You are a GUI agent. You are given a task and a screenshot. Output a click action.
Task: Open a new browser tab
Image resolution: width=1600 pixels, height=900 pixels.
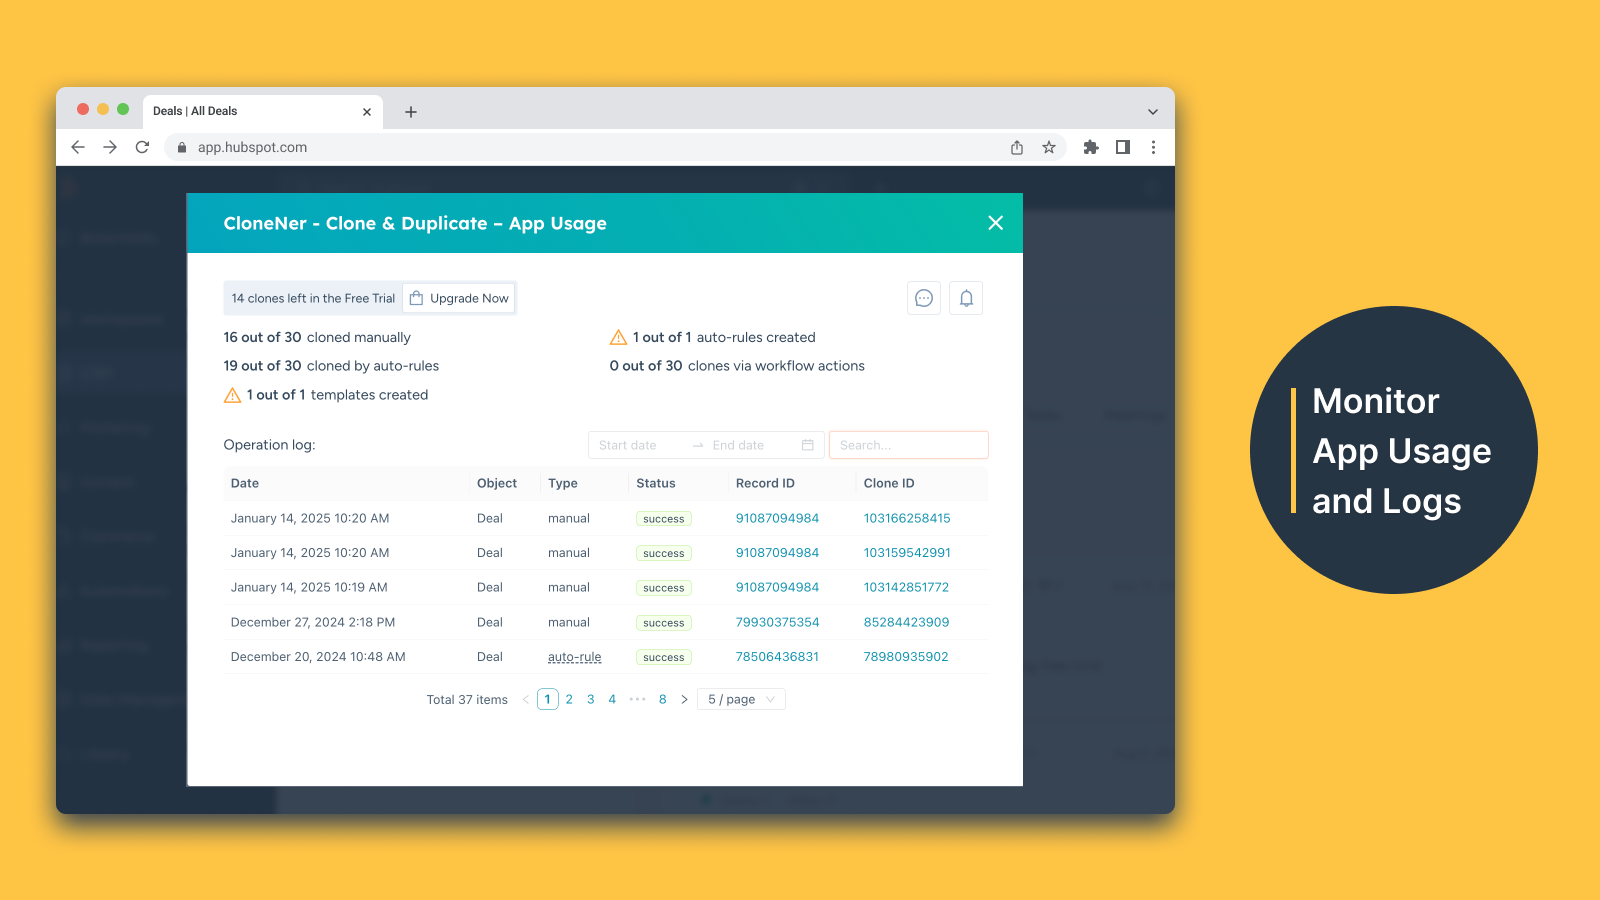pyautogui.click(x=411, y=112)
